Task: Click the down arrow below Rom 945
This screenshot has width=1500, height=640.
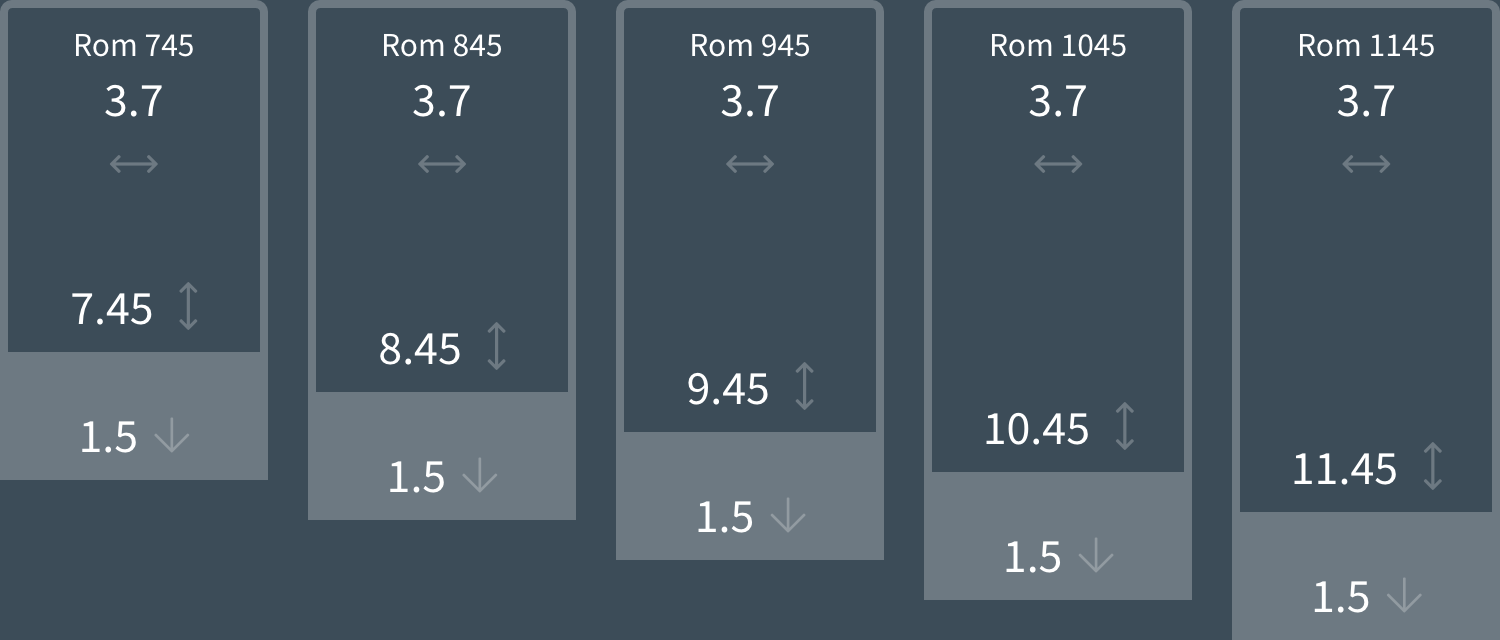Action: (788, 516)
